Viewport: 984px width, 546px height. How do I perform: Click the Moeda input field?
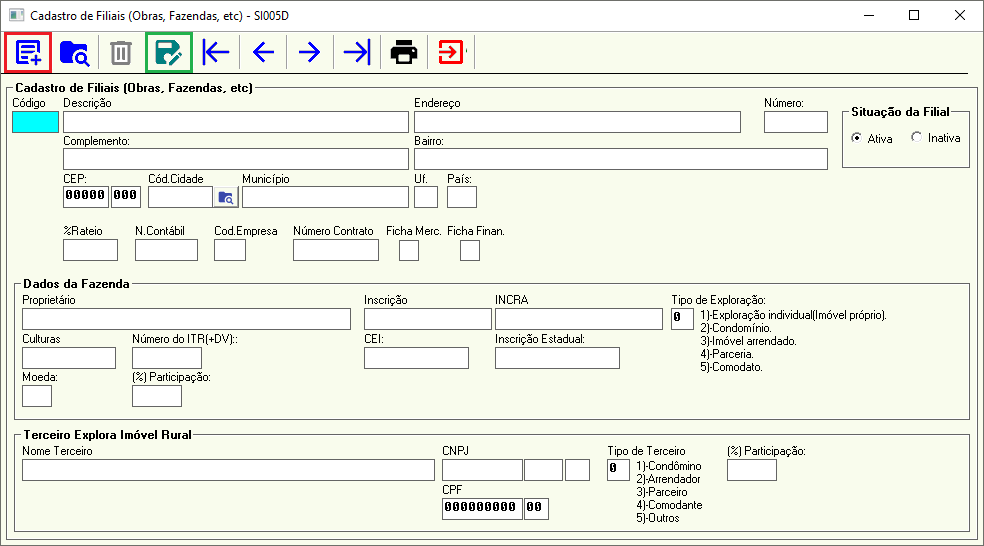(x=37, y=396)
